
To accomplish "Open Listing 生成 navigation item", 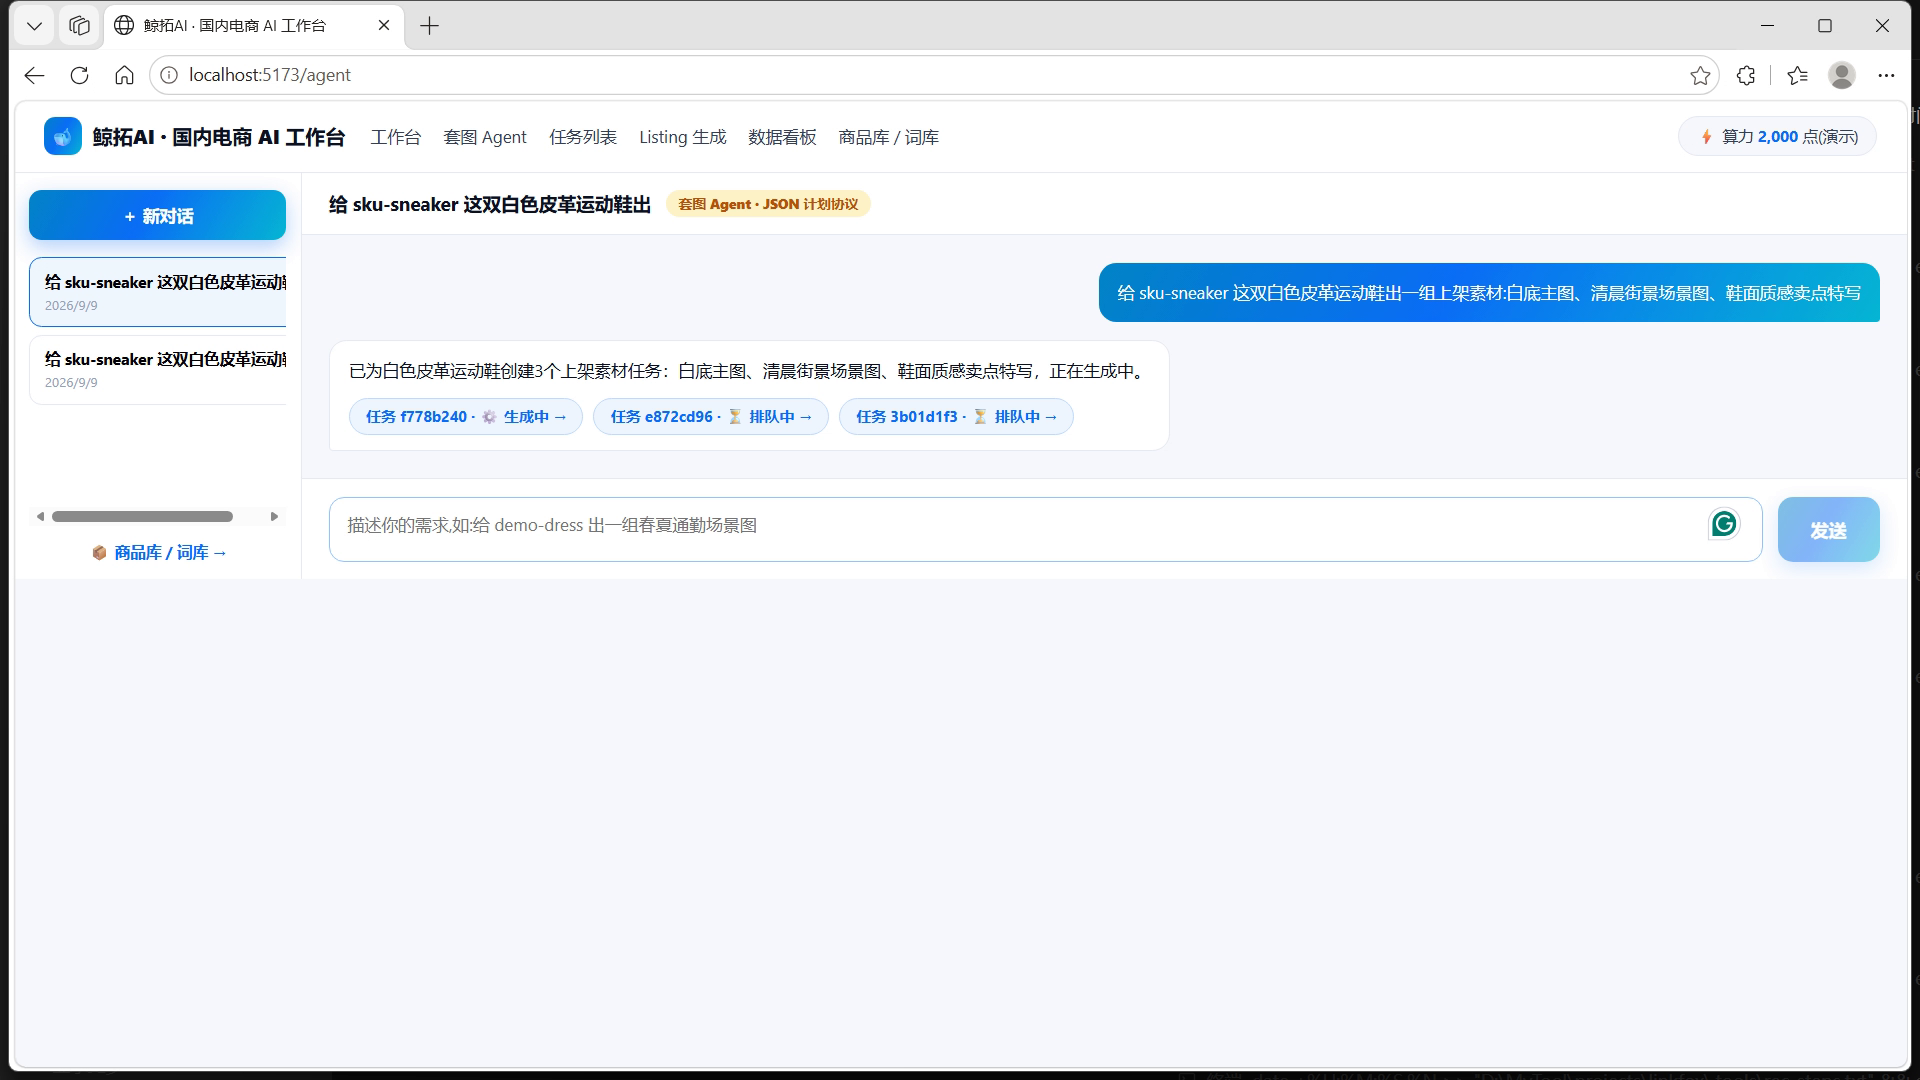I will 683,137.
